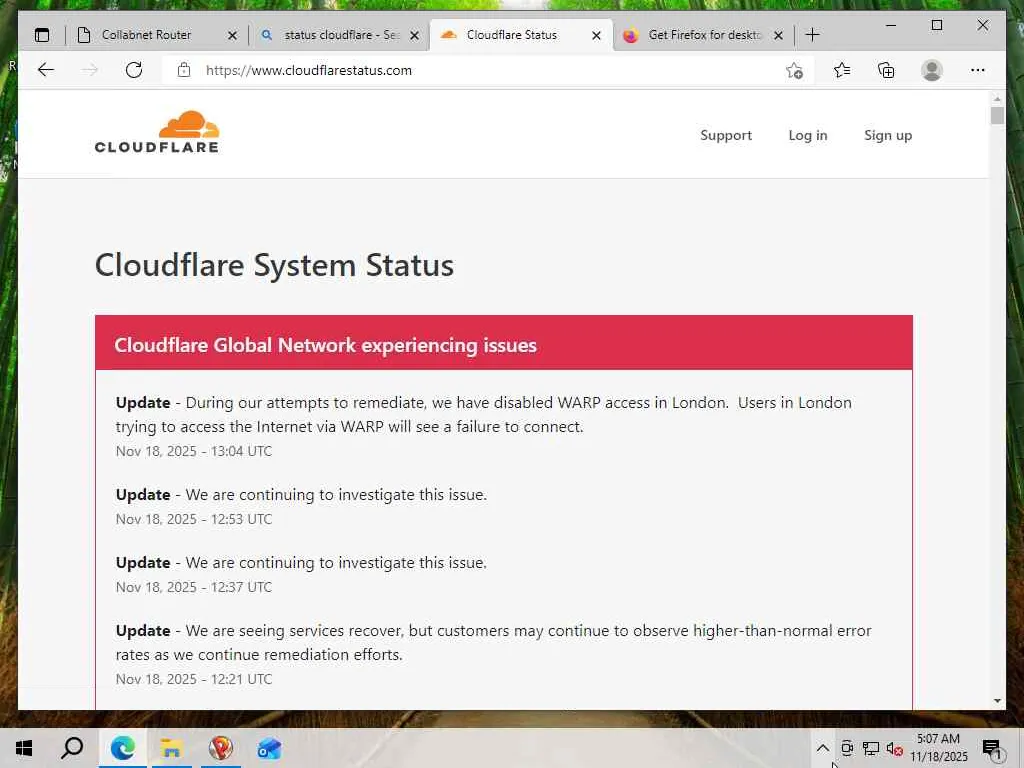Click the Cloudflare System Status heading
Image resolution: width=1024 pixels, height=768 pixels.
pyautogui.click(x=274, y=265)
